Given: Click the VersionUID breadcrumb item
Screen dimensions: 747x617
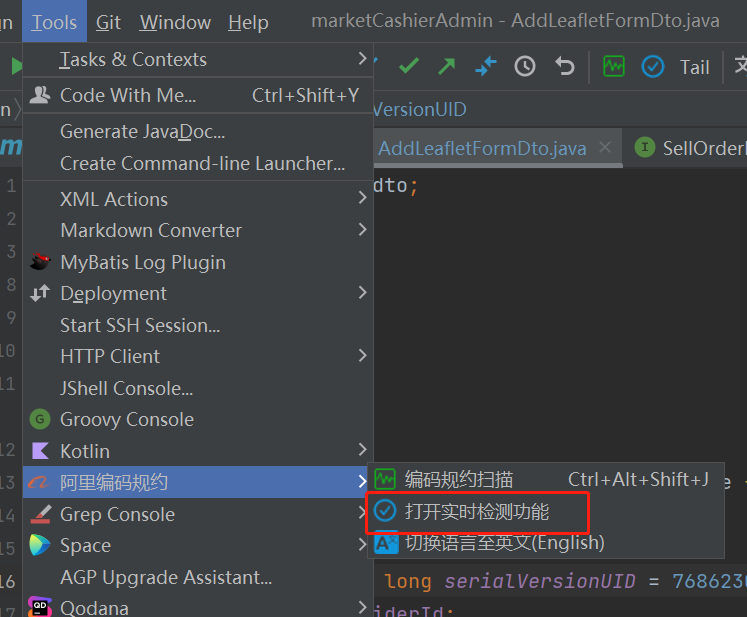Looking at the screenshot, I should tap(420, 110).
